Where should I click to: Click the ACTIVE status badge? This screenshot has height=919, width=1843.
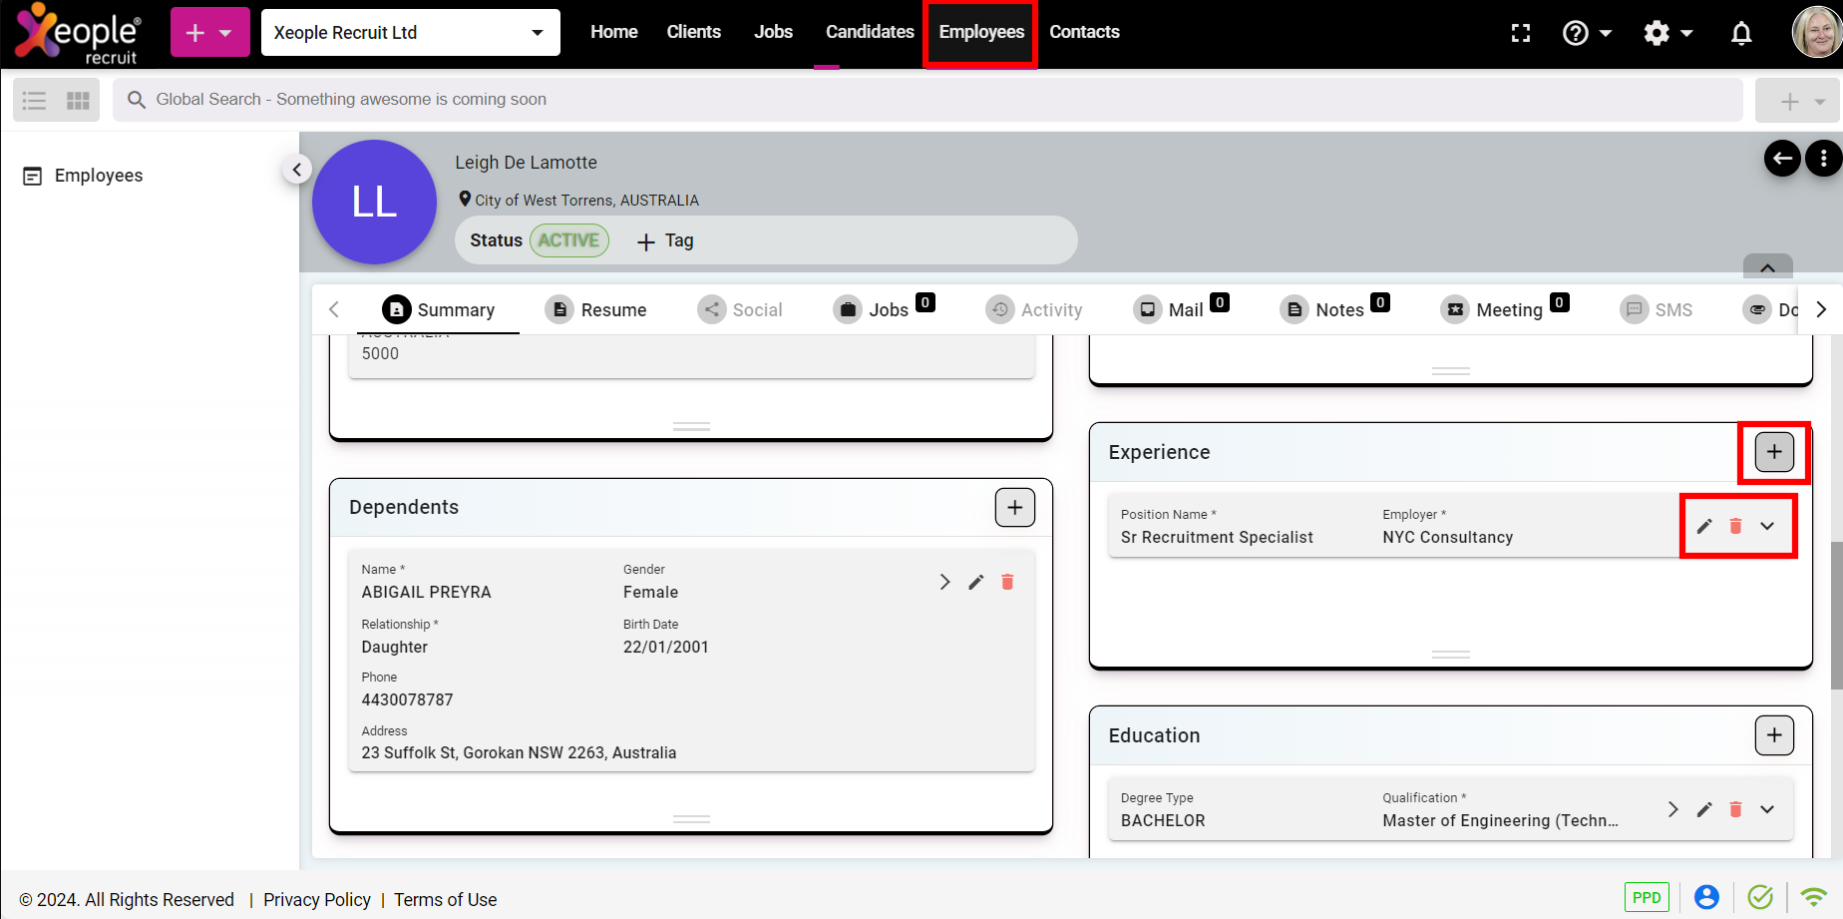[569, 241]
